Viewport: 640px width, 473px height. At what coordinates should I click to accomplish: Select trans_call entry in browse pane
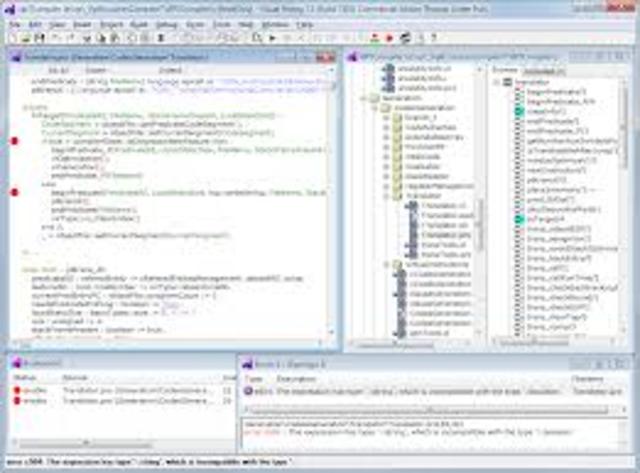547,268
